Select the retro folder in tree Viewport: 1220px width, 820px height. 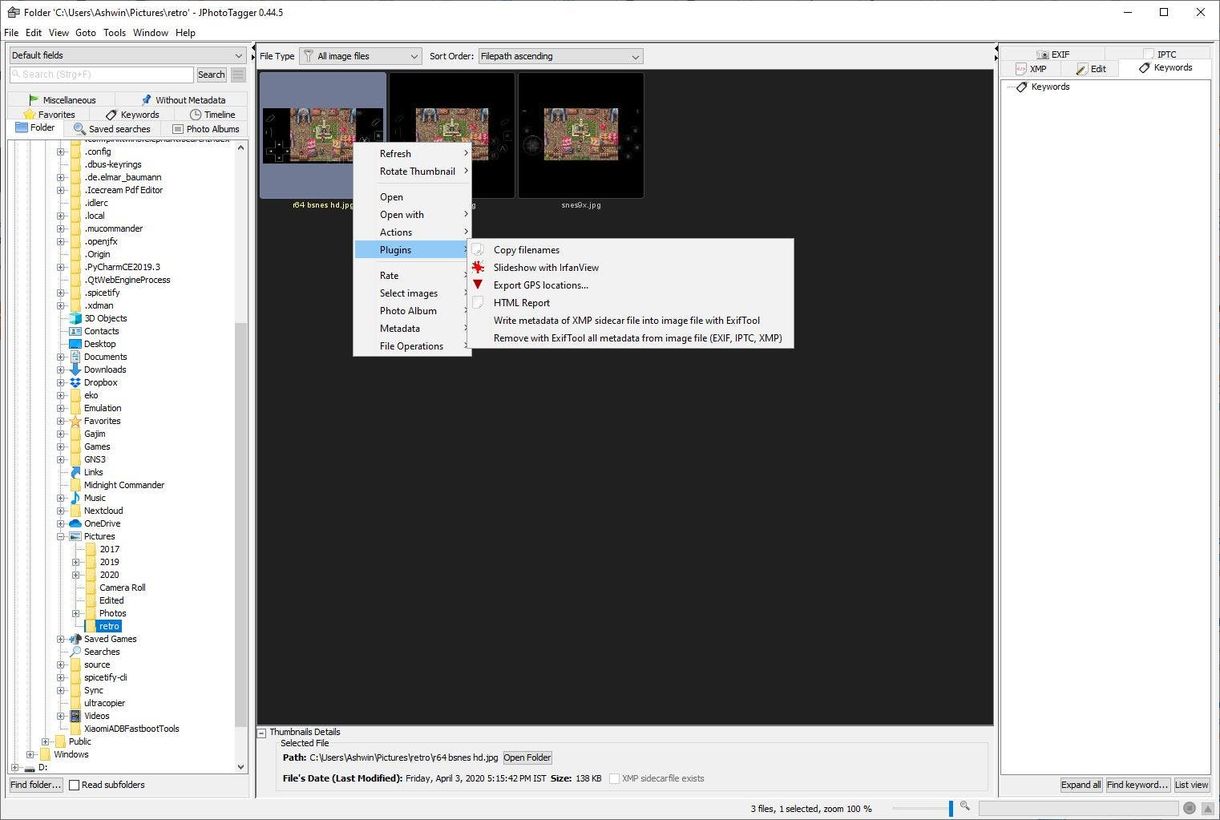coord(109,627)
